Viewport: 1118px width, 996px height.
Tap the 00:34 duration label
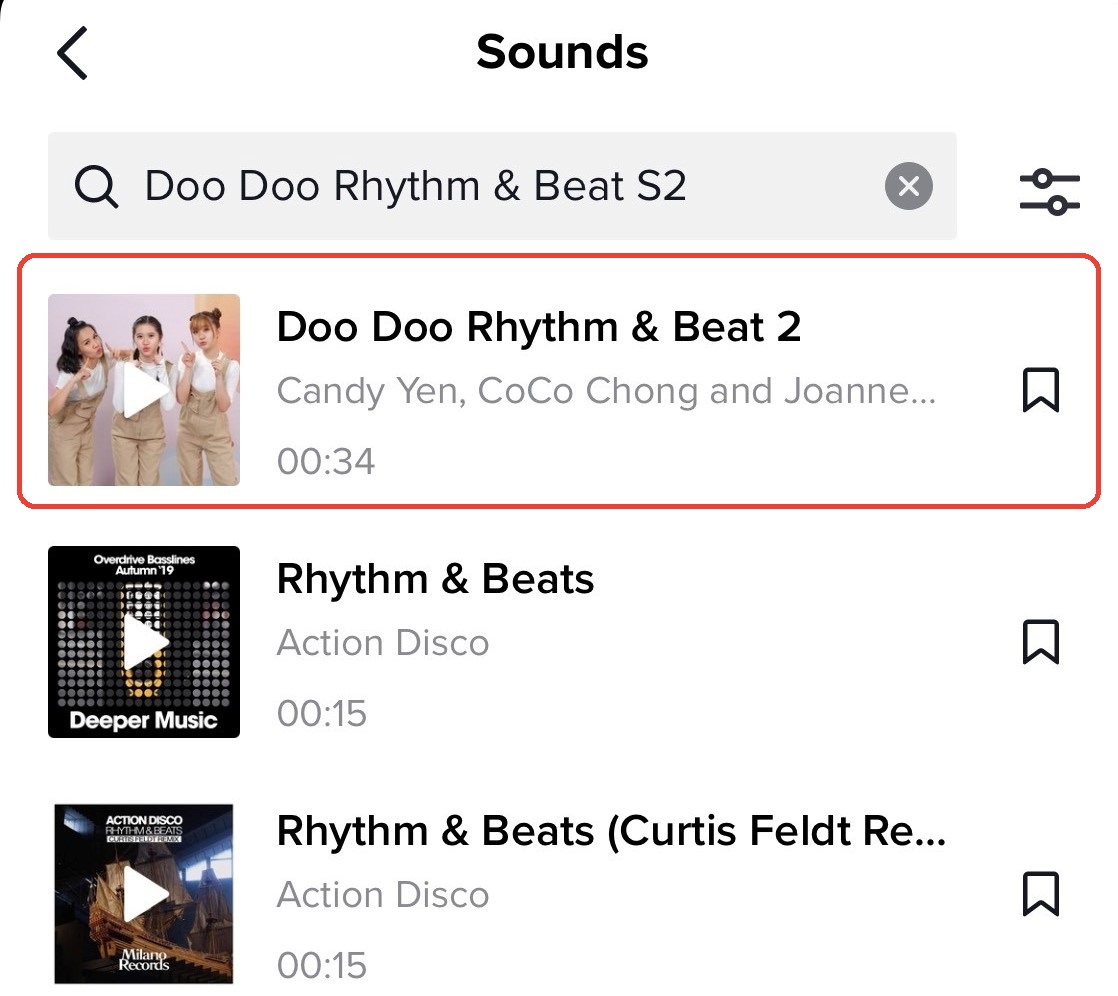(x=326, y=461)
